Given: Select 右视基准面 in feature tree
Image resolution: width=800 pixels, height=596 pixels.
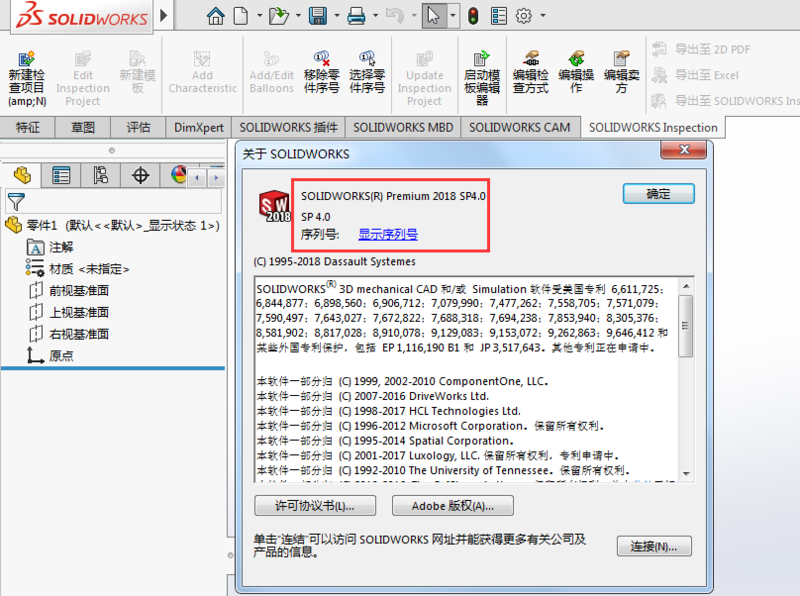Looking at the screenshot, I should tap(68, 334).
